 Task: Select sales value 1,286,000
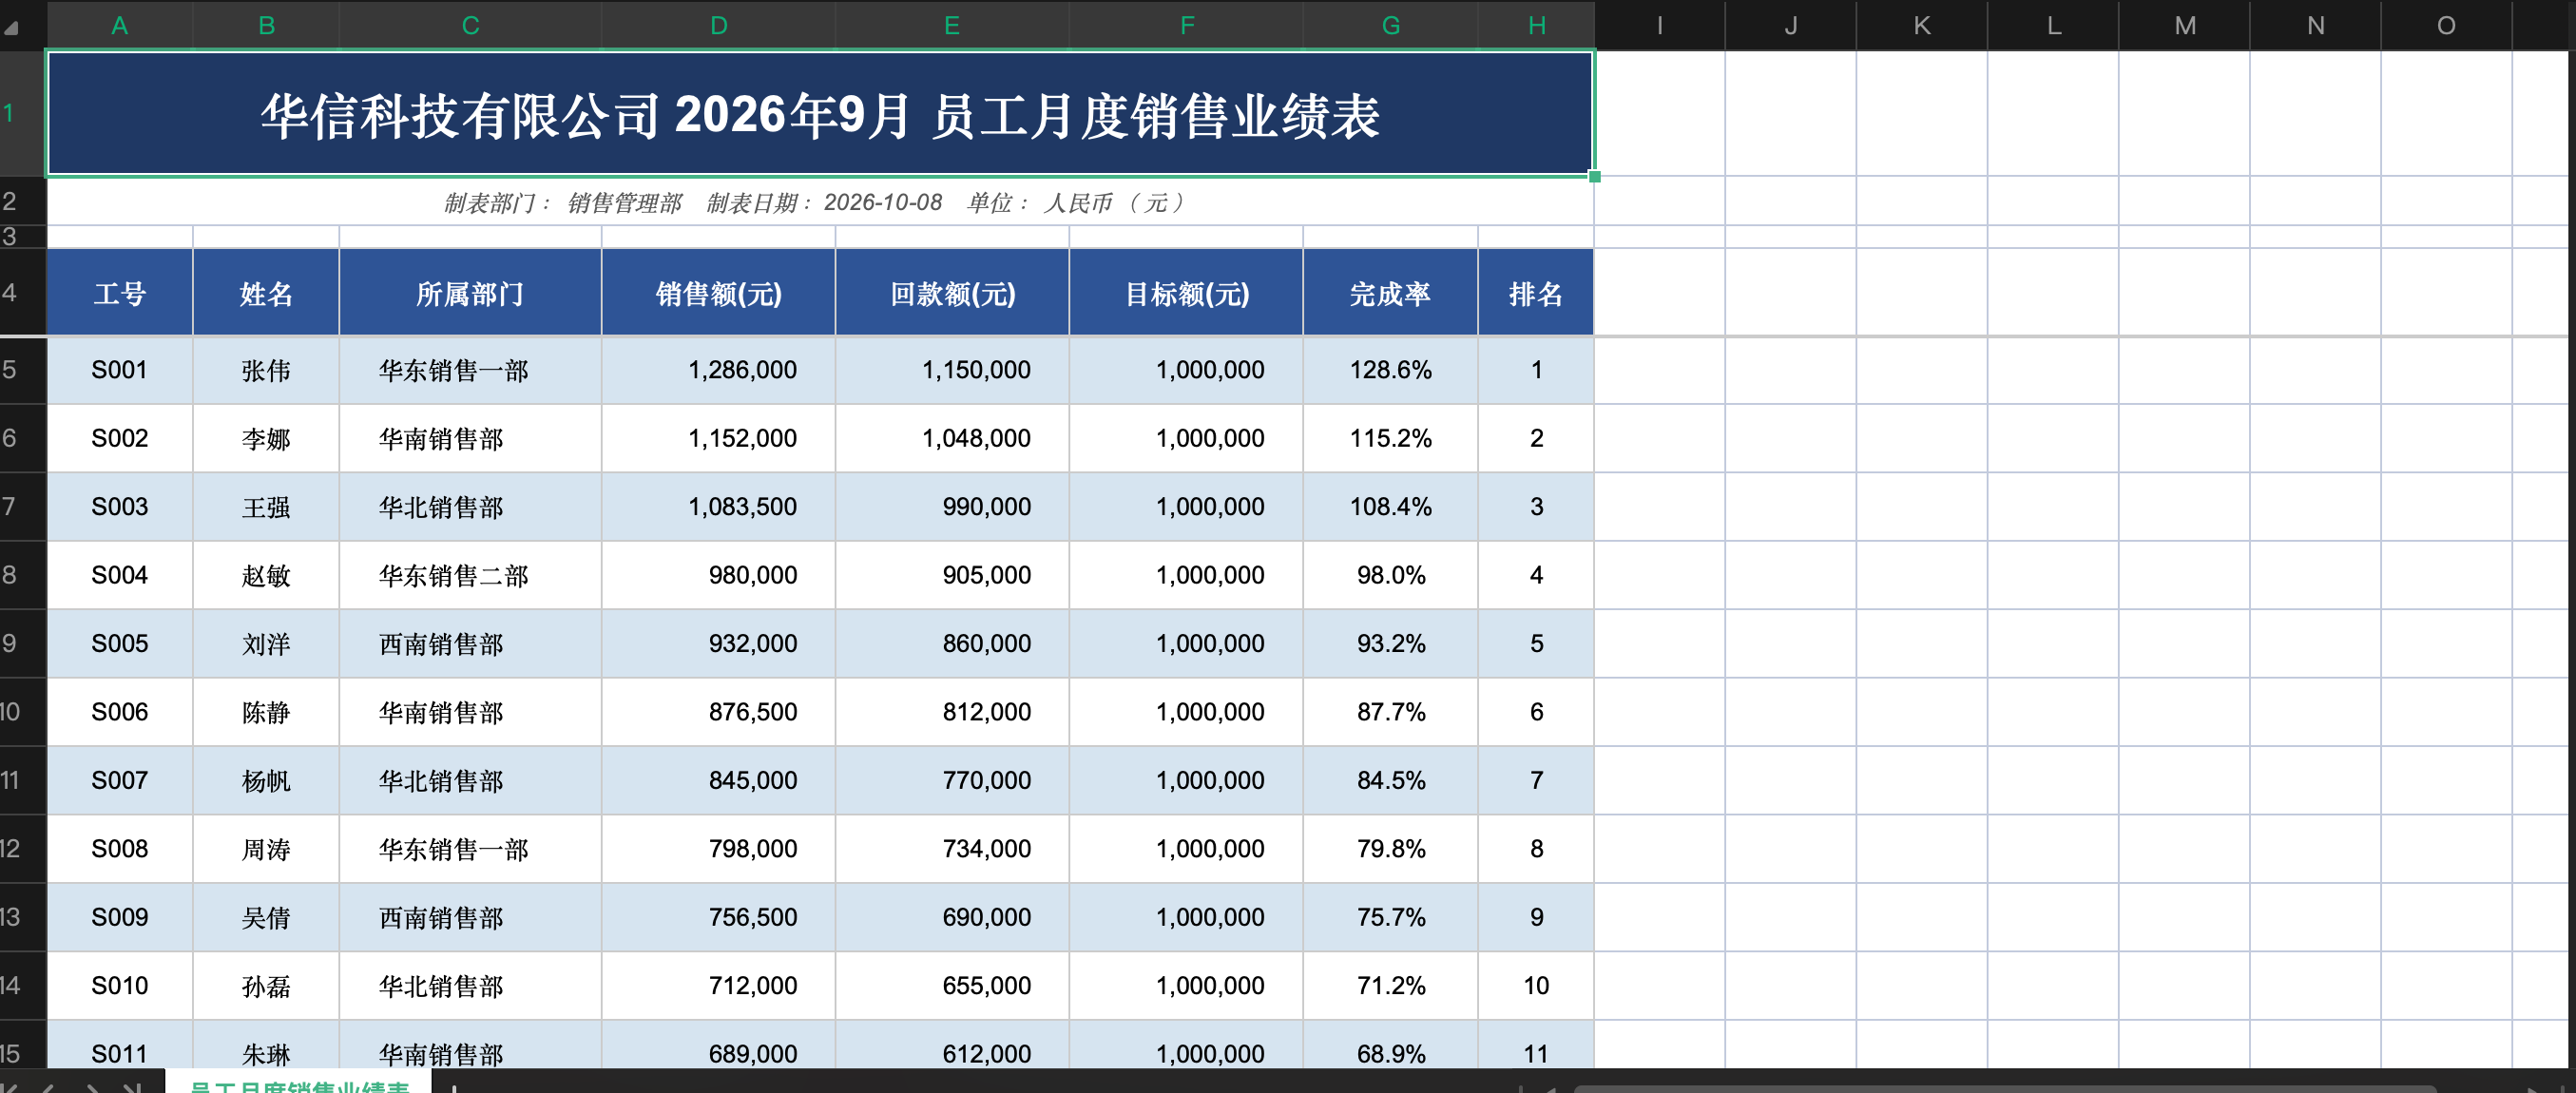(x=718, y=370)
